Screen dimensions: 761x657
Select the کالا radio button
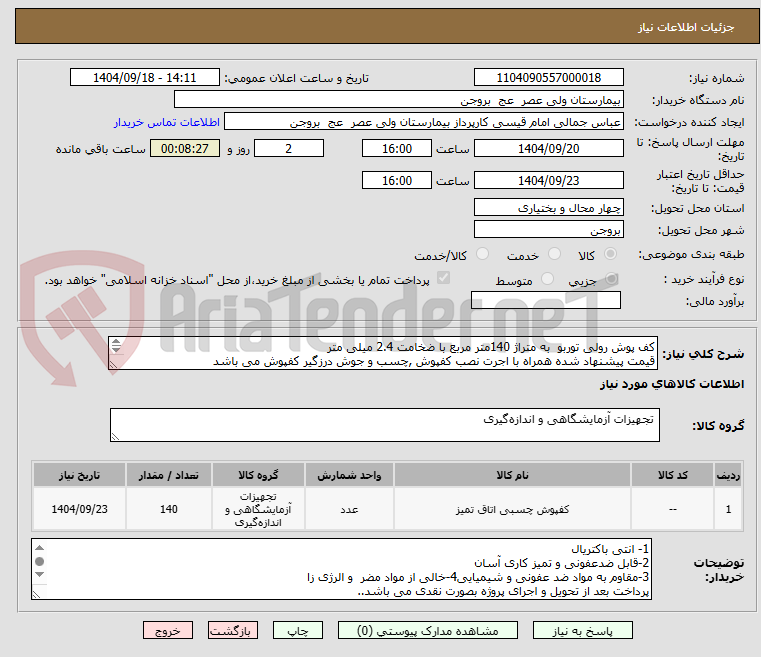coord(610,254)
